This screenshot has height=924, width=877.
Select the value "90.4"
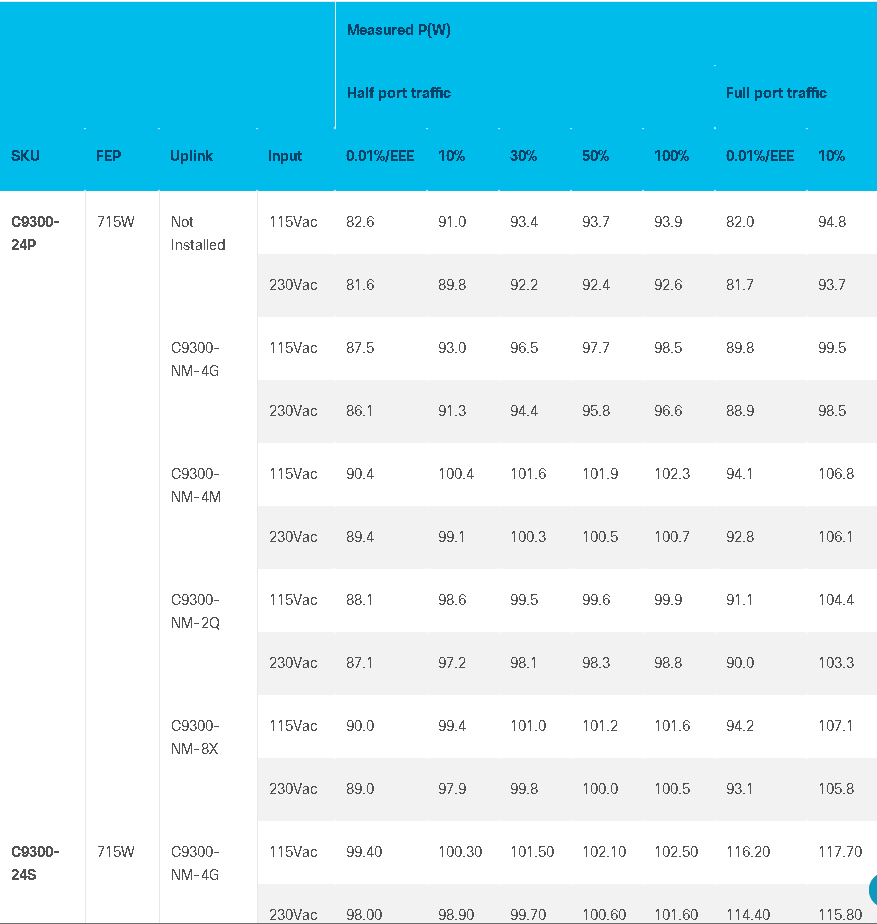point(360,474)
